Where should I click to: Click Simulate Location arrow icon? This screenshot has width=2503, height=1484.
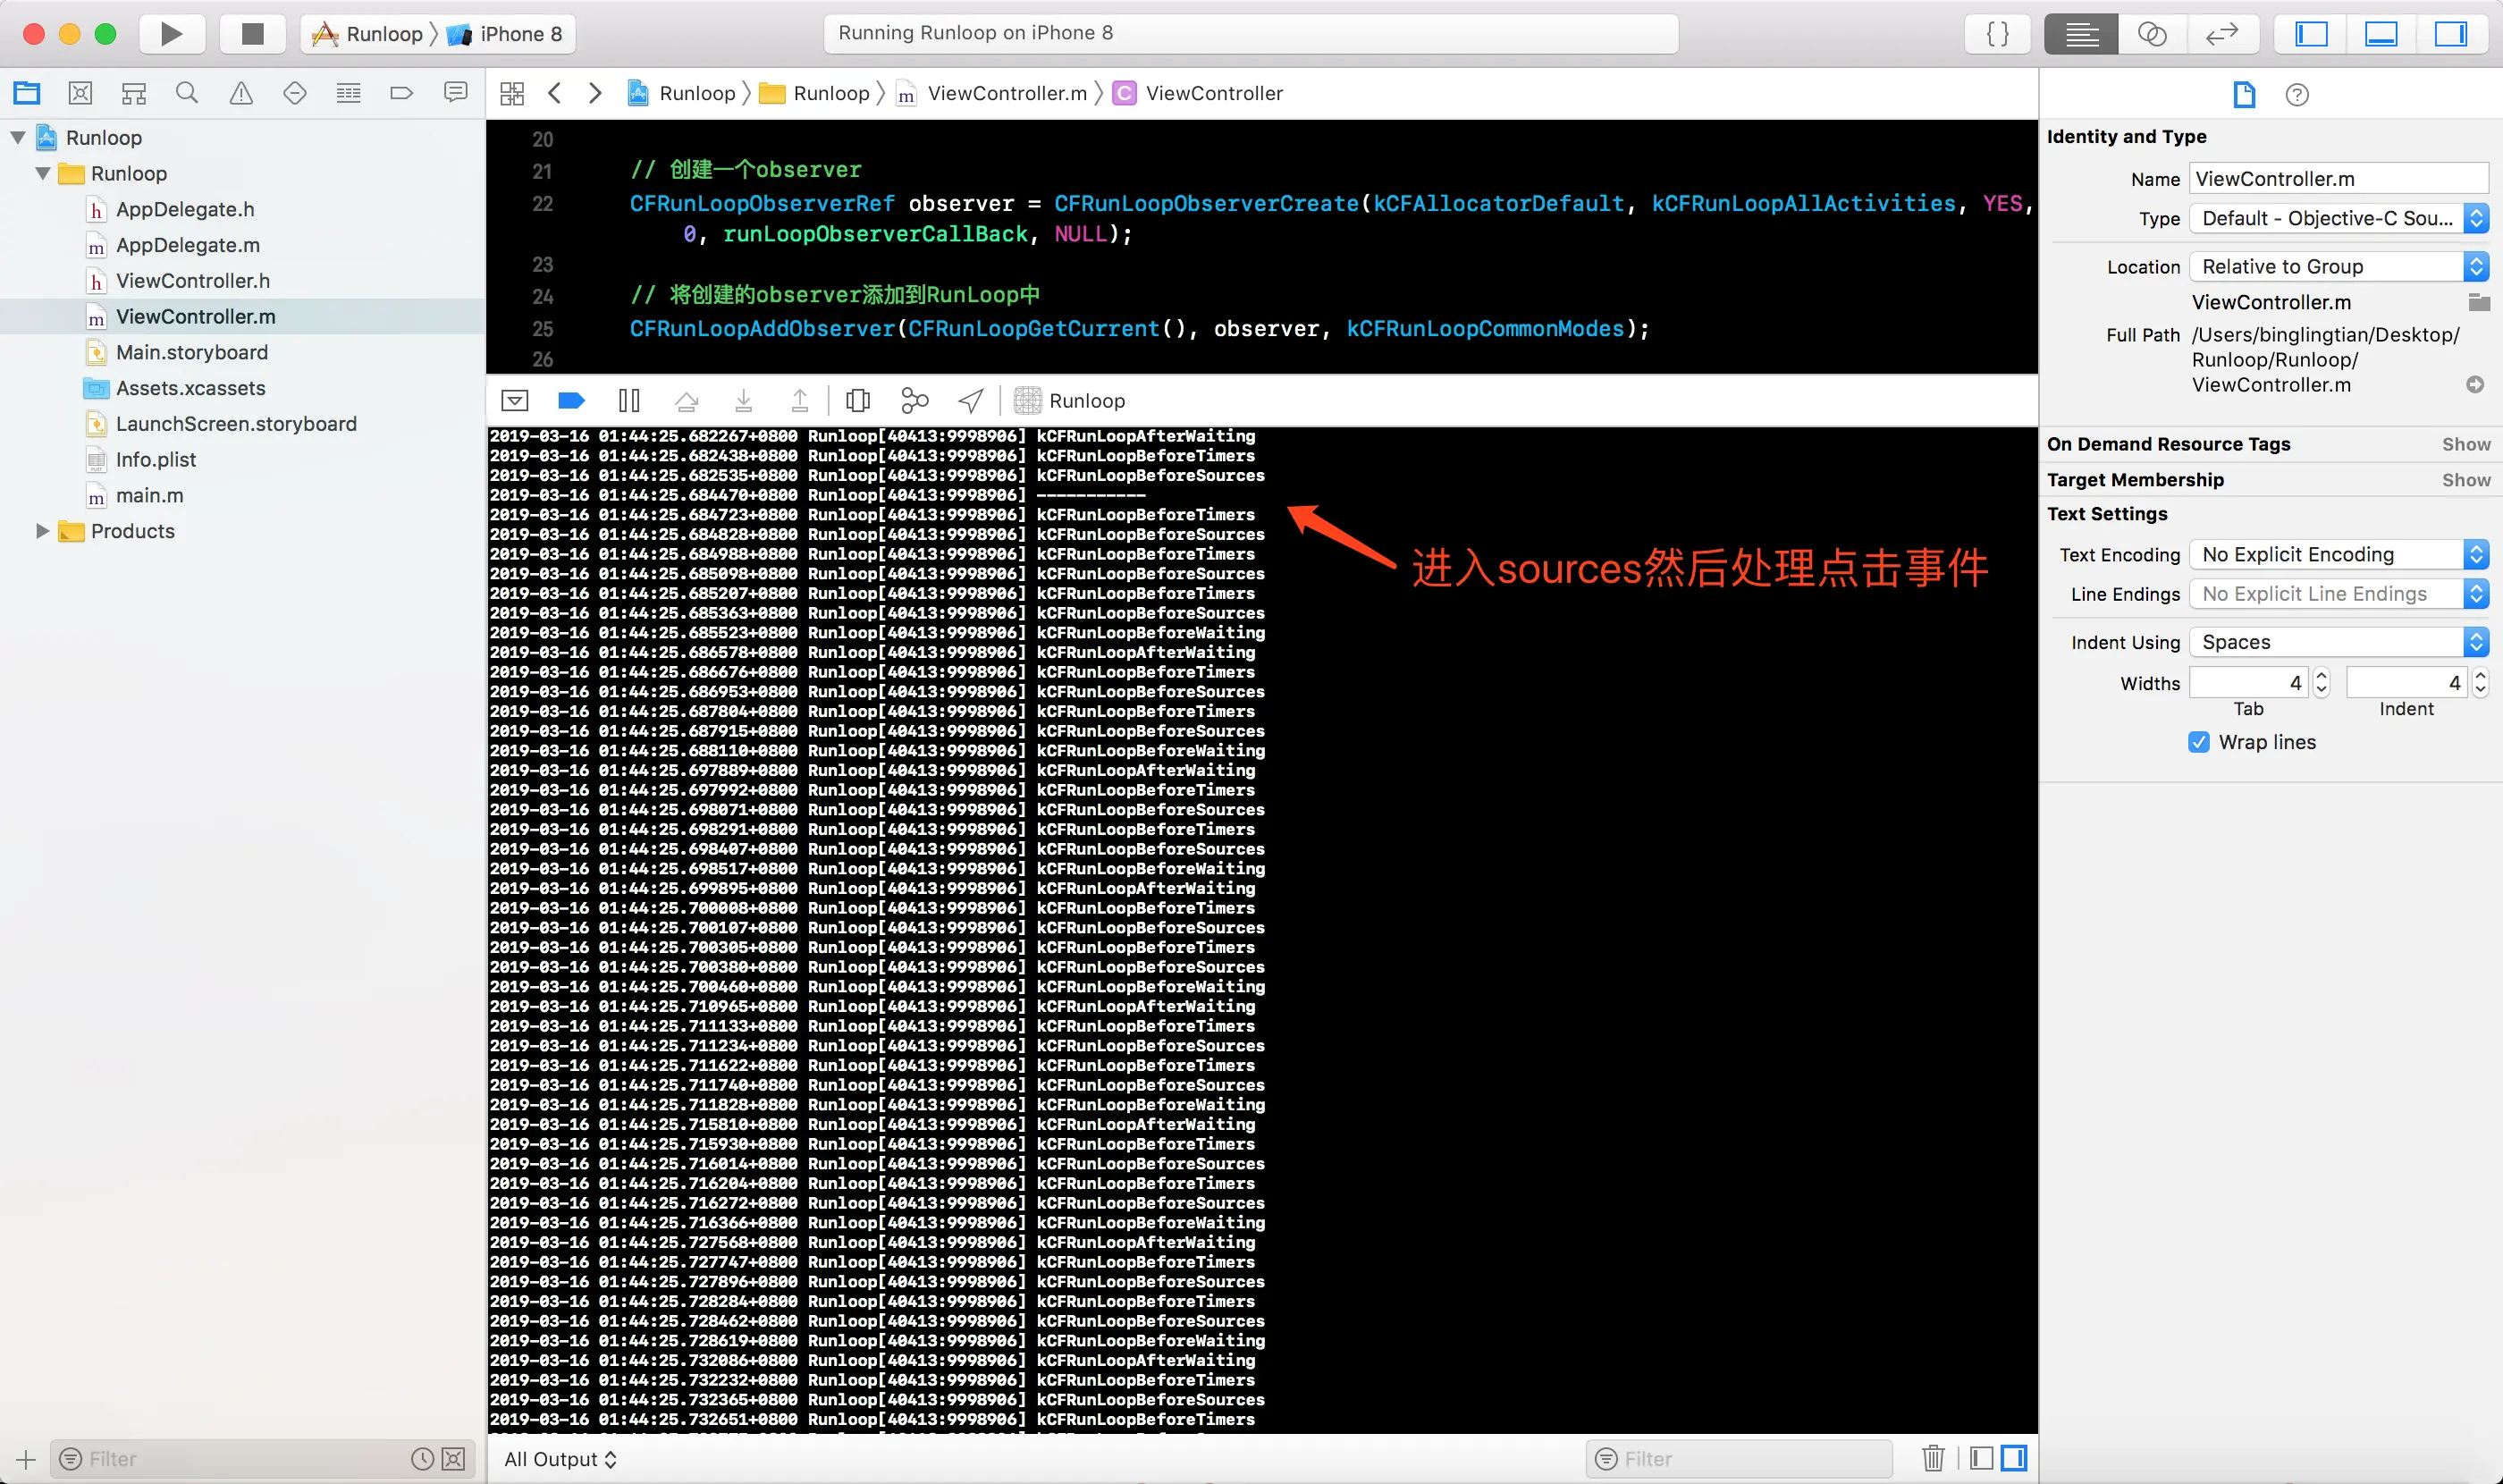click(970, 401)
